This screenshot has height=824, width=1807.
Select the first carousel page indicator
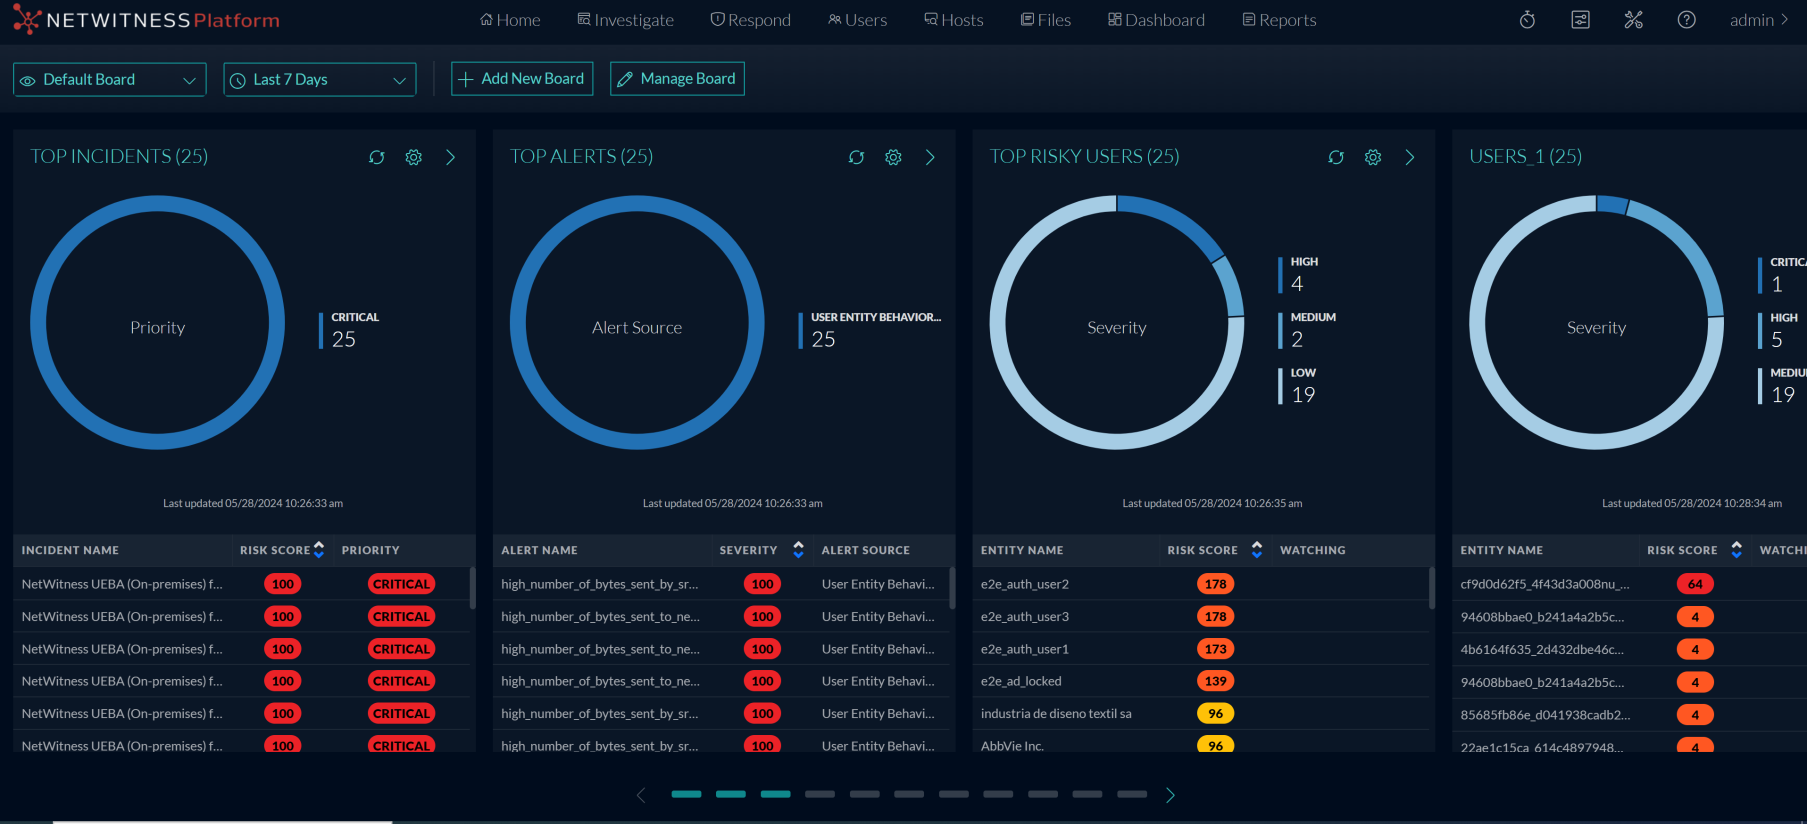pos(686,794)
